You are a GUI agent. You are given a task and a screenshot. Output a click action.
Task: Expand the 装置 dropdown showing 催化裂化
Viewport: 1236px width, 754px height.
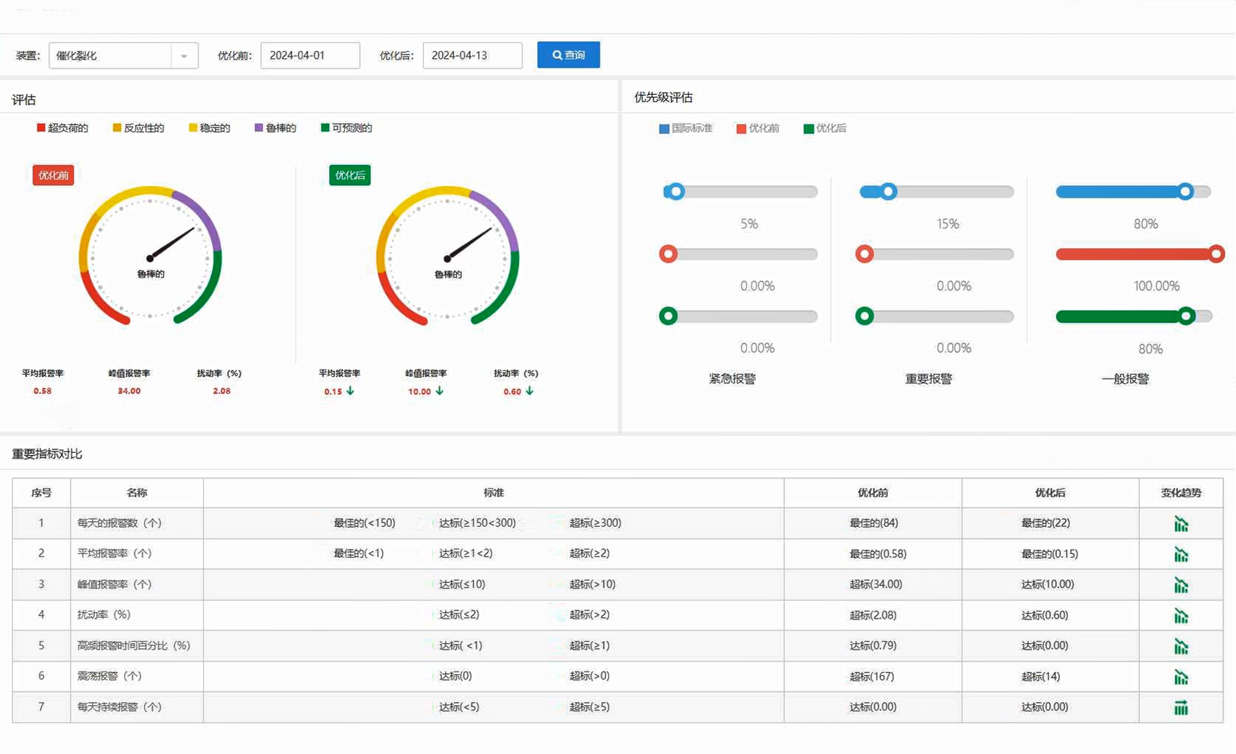(x=123, y=56)
